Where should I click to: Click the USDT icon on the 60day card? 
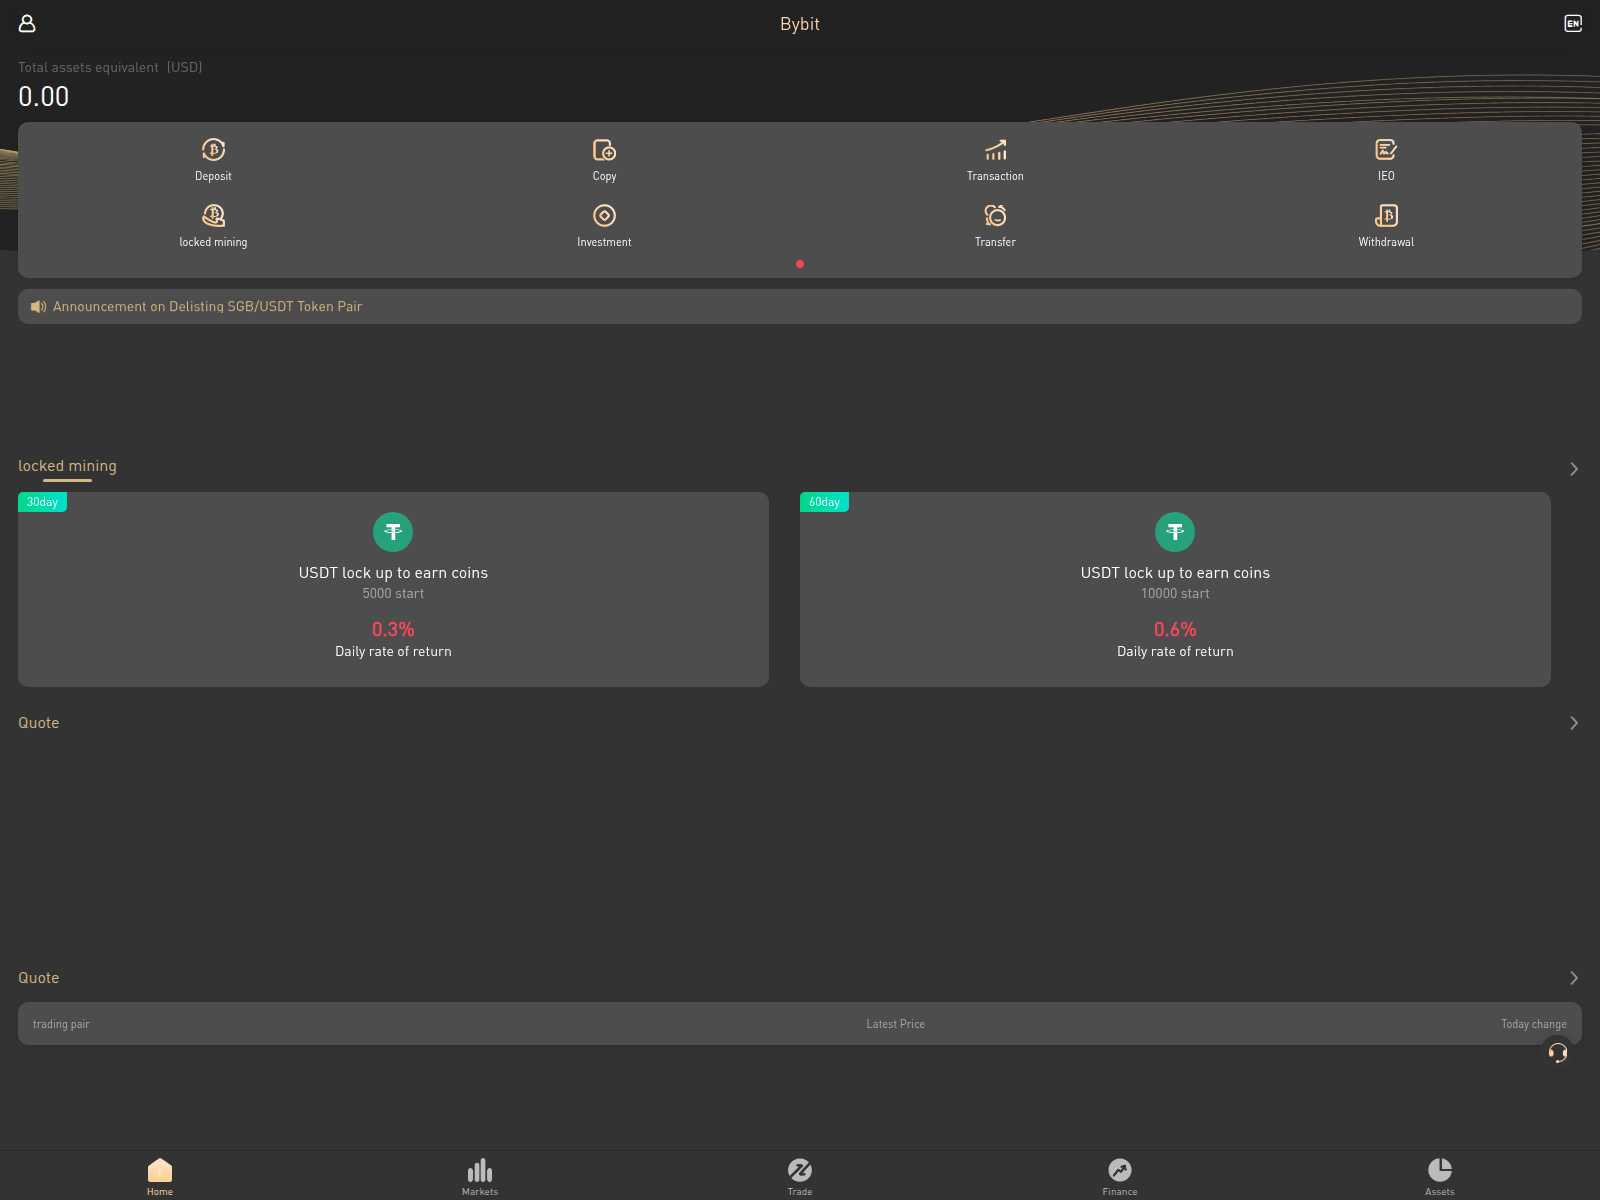1175,532
